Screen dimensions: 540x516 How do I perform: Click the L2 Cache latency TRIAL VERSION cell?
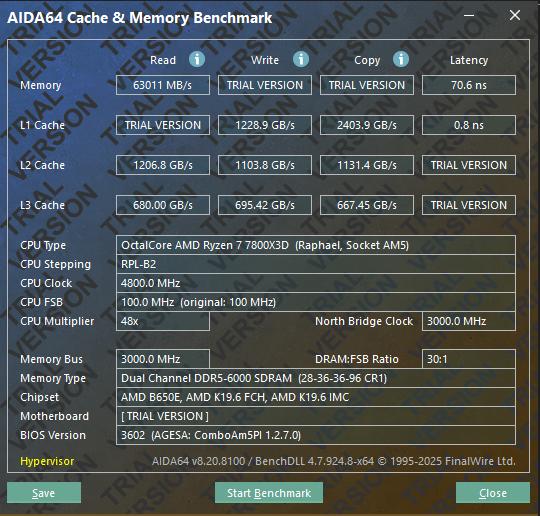tap(469, 165)
